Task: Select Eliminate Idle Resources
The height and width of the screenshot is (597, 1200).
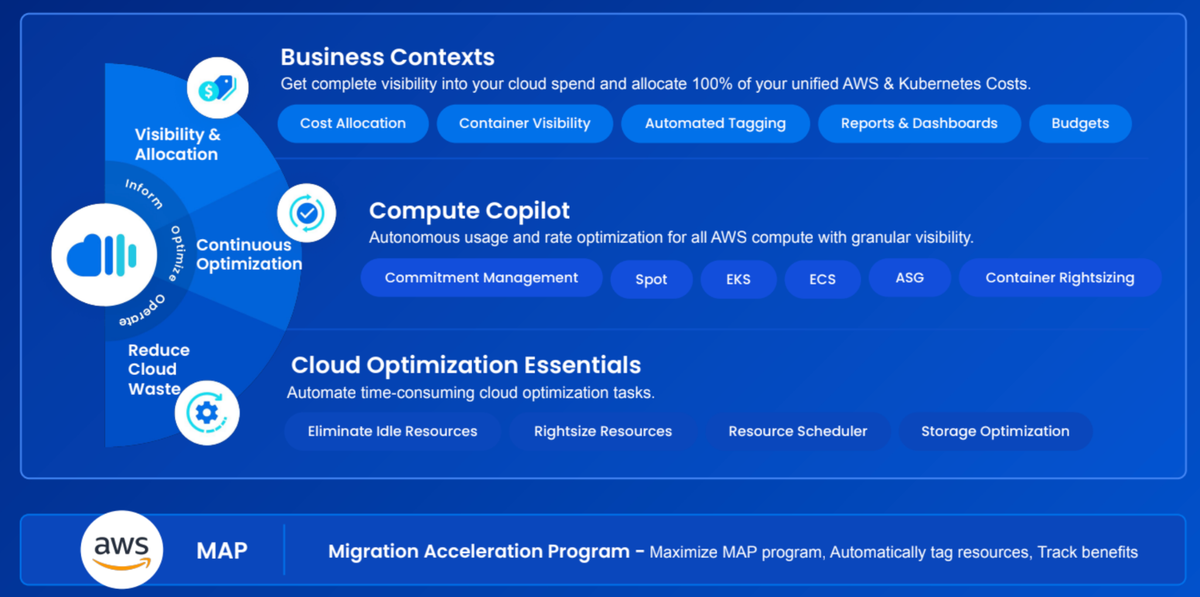Action: point(392,431)
